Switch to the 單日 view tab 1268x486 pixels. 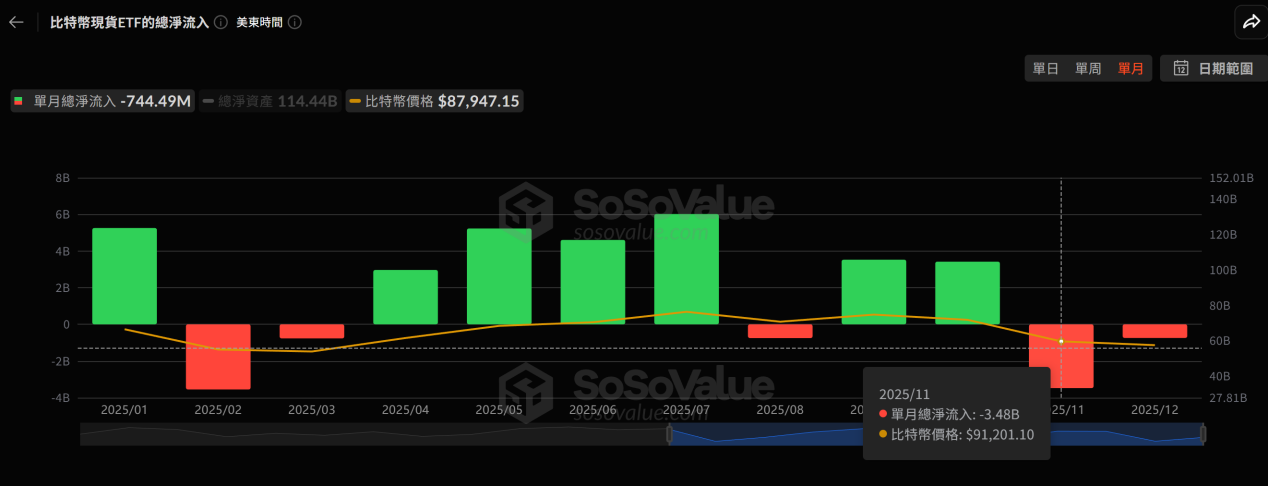point(1046,68)
